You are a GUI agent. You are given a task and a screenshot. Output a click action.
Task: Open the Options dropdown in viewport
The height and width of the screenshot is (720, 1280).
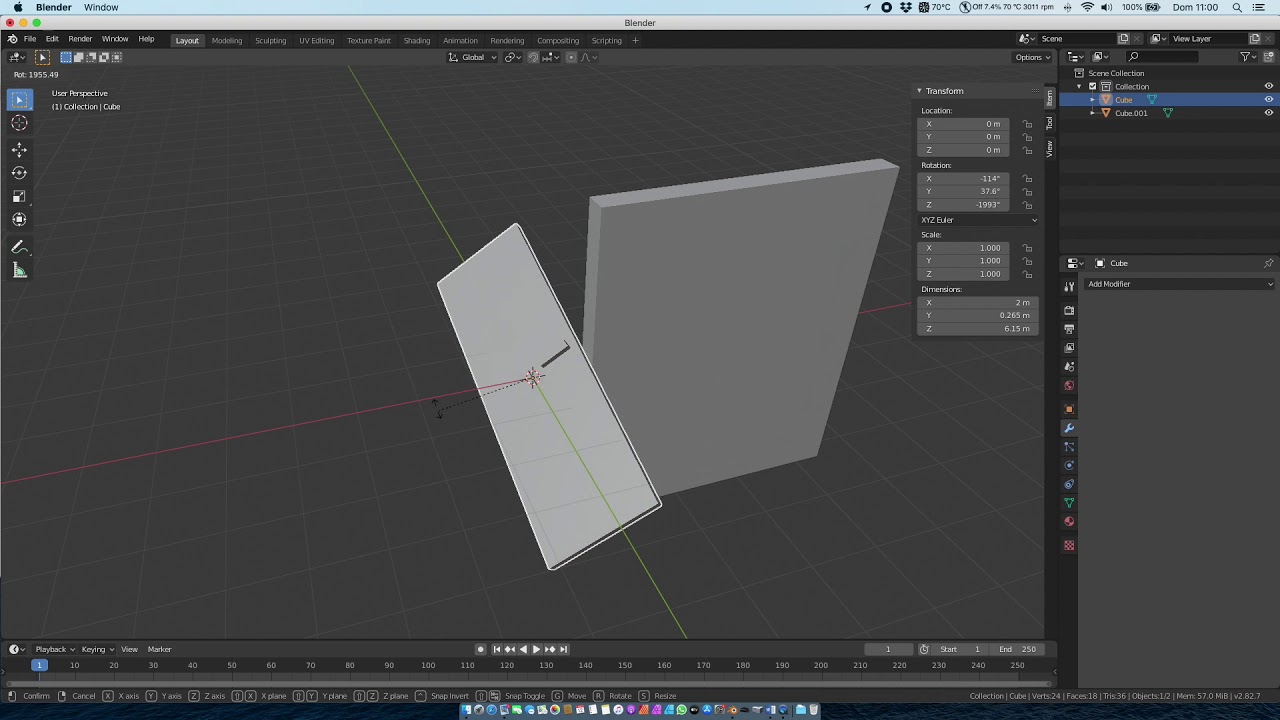[x=1033, y=57]
